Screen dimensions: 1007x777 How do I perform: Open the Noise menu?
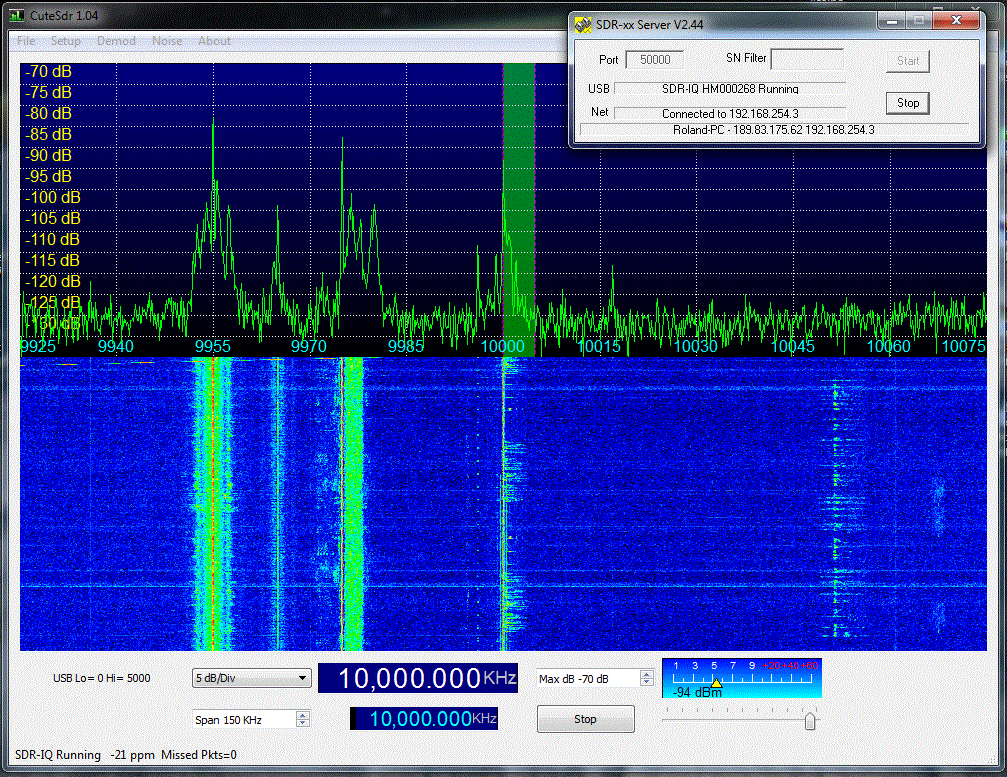point(167,41)
